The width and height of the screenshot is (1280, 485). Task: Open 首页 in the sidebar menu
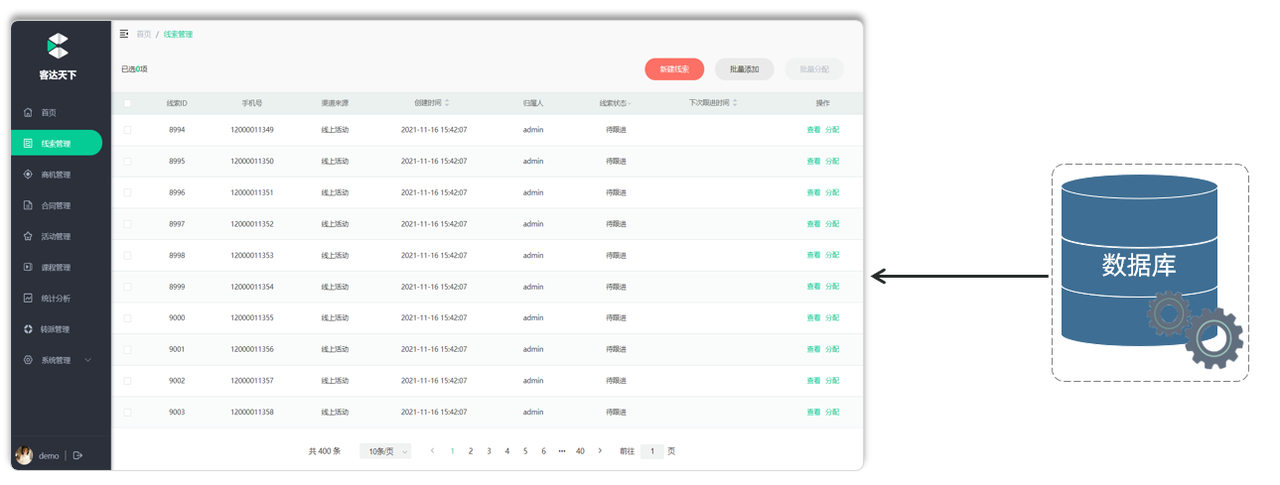click(49, 113)
